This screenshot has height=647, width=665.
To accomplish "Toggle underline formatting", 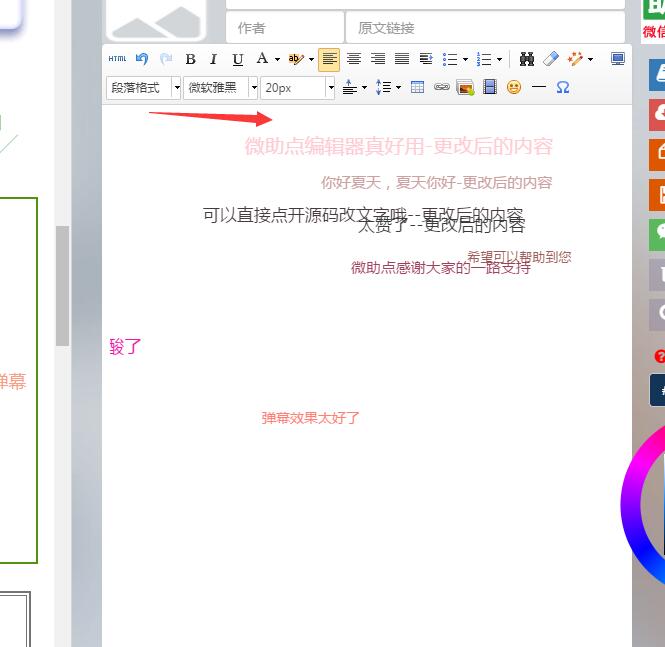I will [x=238, y=59].
